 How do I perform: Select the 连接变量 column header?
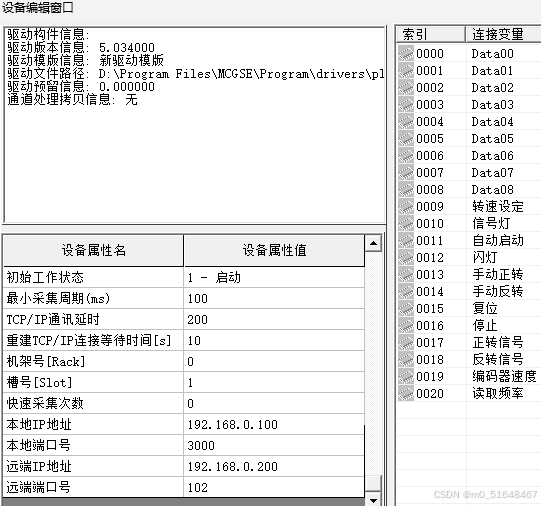click(503, 34)
